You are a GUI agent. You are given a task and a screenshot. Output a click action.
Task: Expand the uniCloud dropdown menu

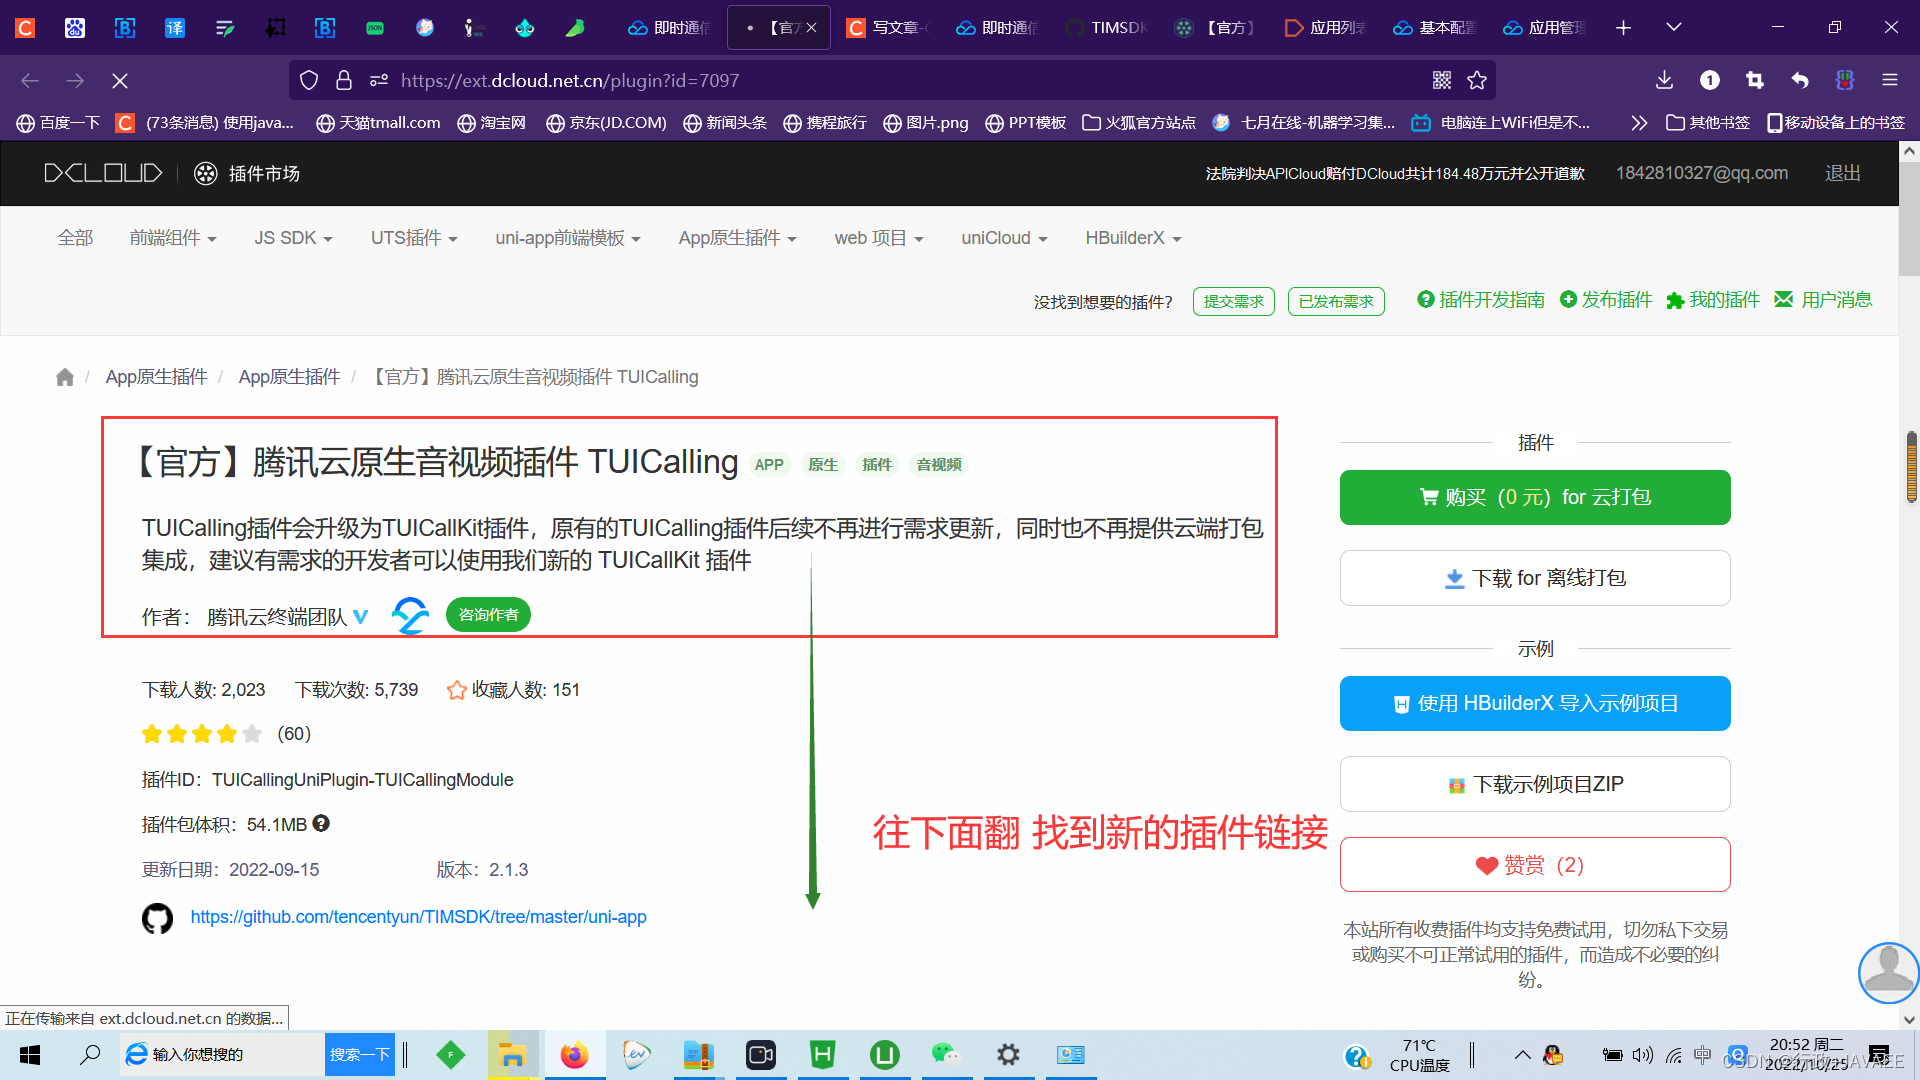1004,238
